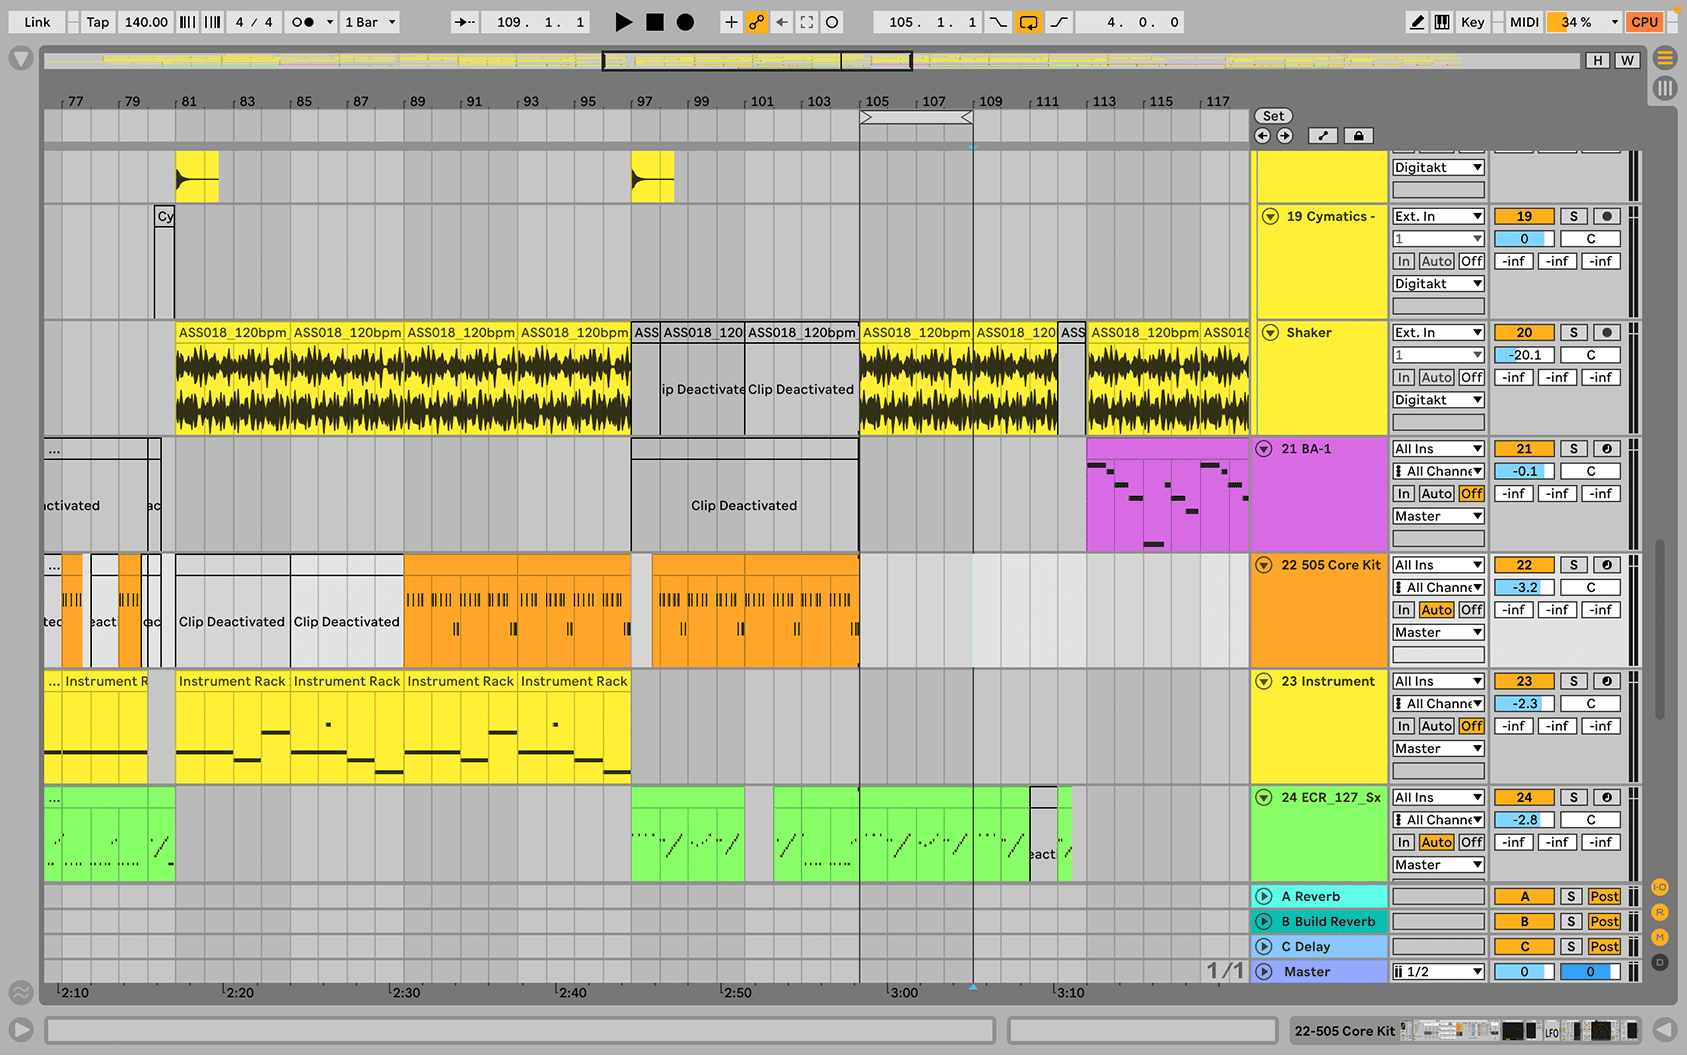Screen dimensions: 1687x1056
Task: Open the 1 Bar quantization dropdown
Action: pos(370,22)
